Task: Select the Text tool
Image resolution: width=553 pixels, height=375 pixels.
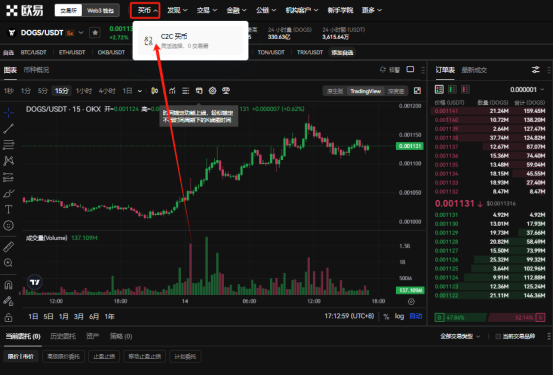Action: 8,210
